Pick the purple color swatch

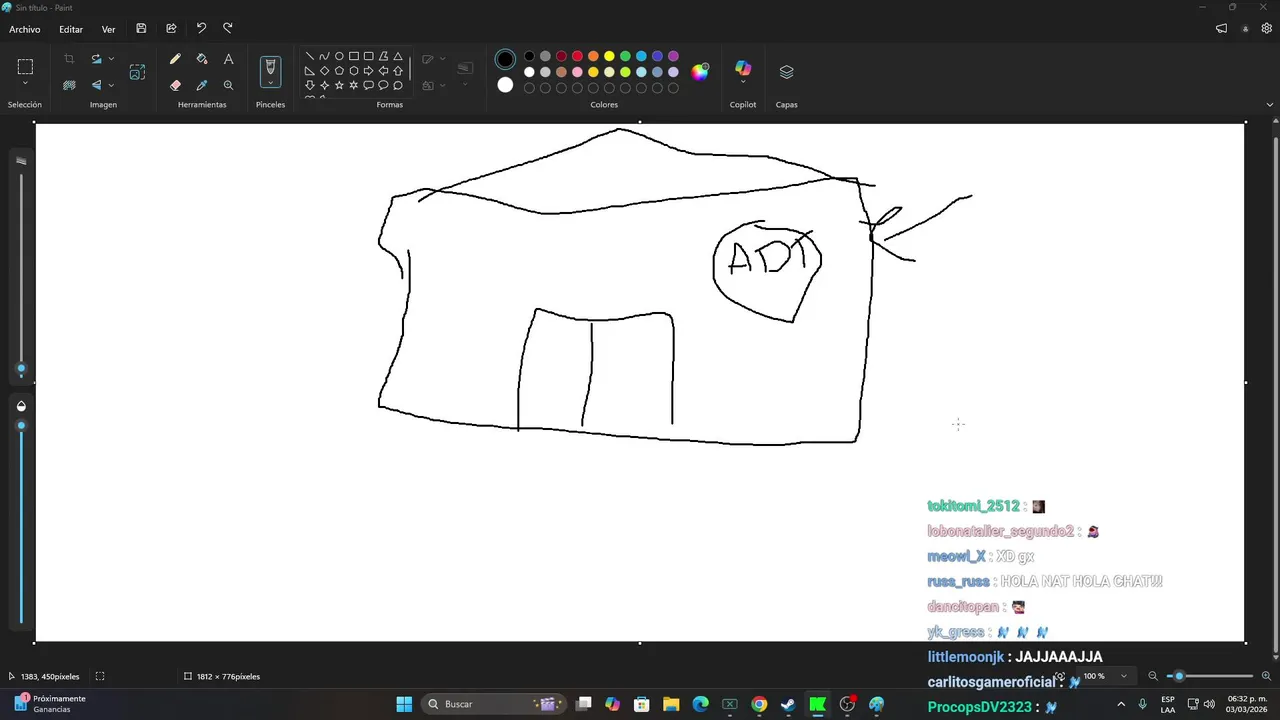673,56
